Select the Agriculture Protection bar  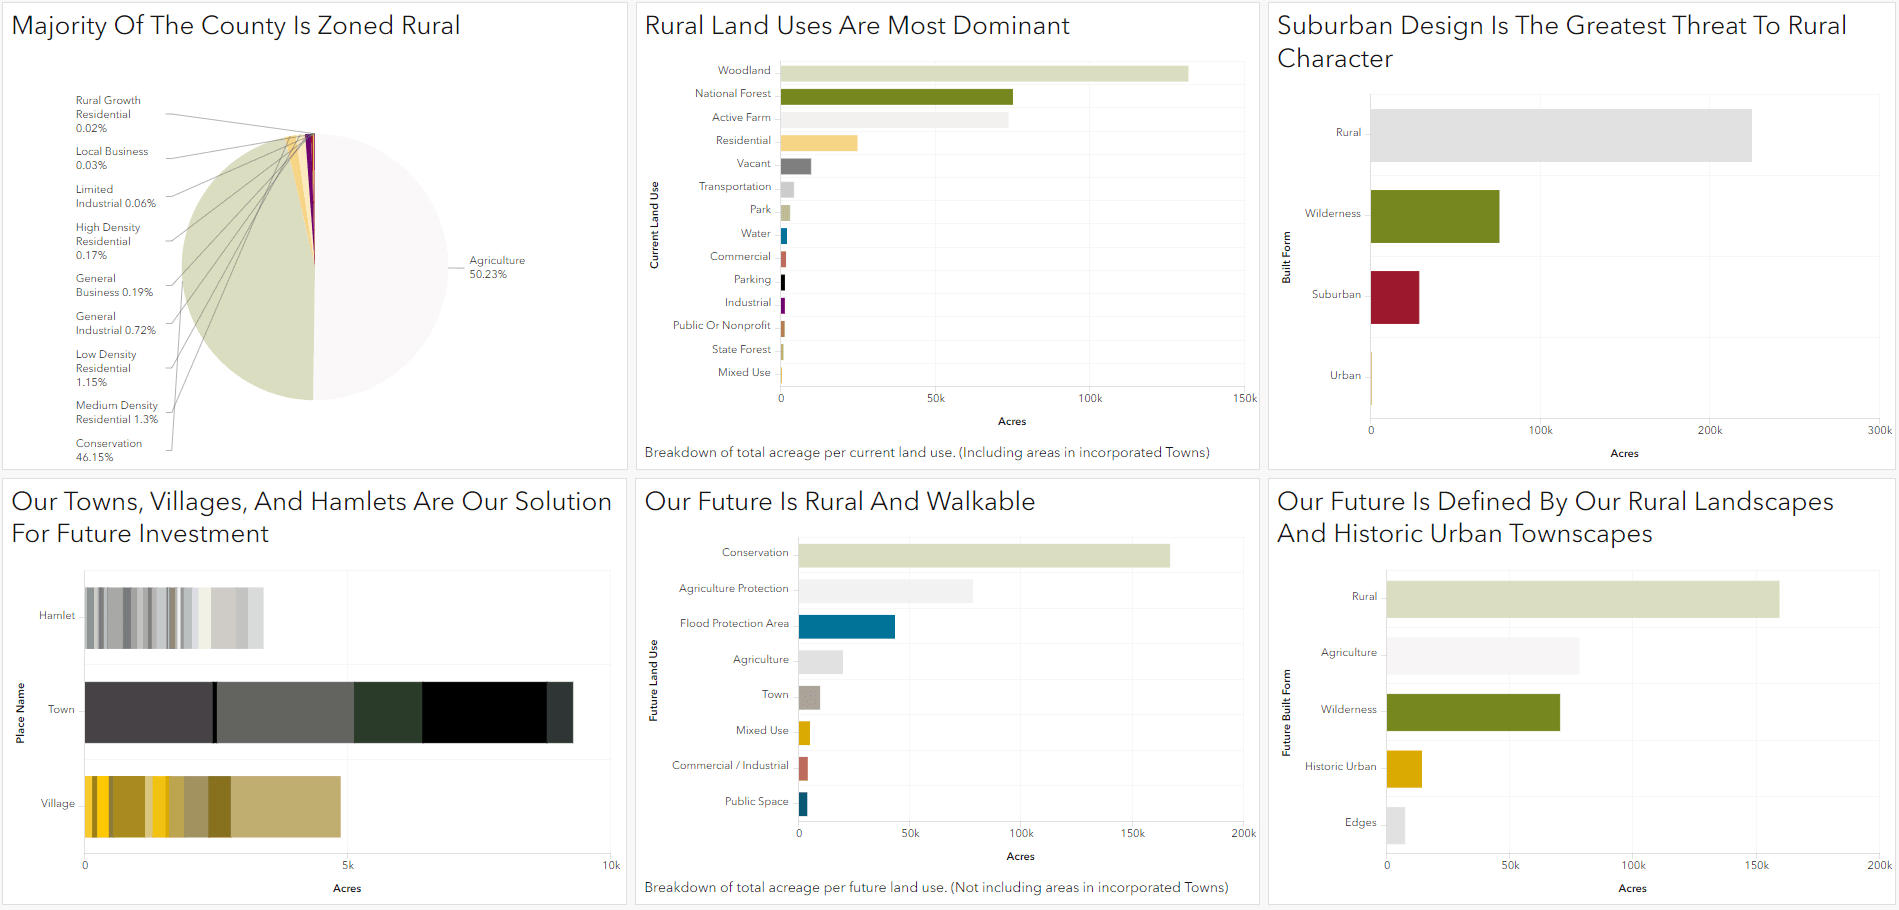tap(885, 587)
